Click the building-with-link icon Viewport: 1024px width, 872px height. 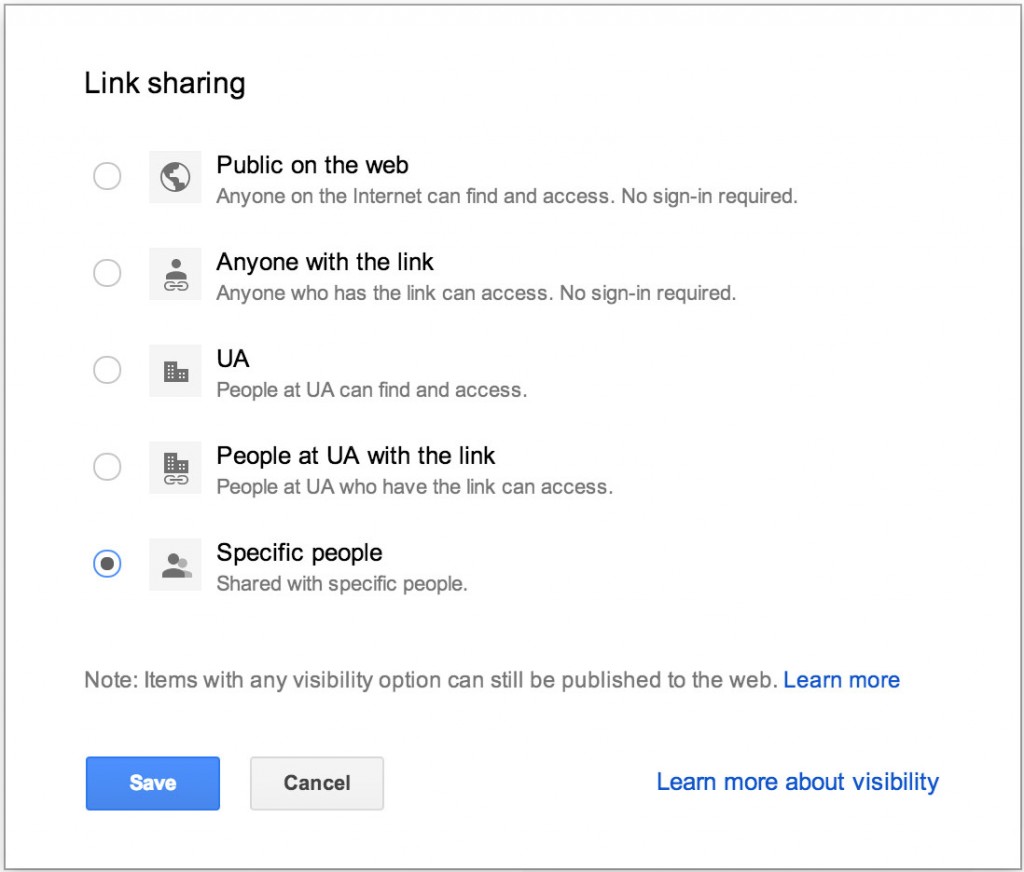pyautogui.click(x=175, y=468)
